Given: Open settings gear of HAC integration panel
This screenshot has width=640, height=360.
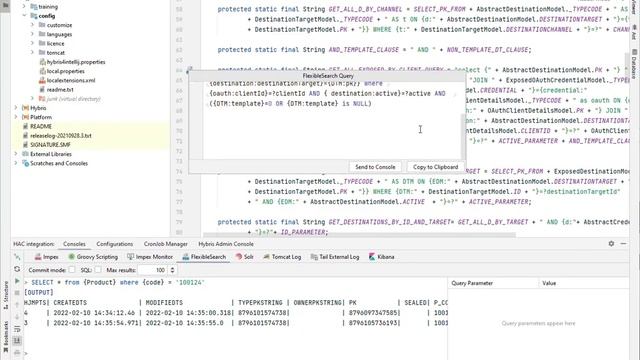Looking at the screenshot, I should tap(611, 243).
